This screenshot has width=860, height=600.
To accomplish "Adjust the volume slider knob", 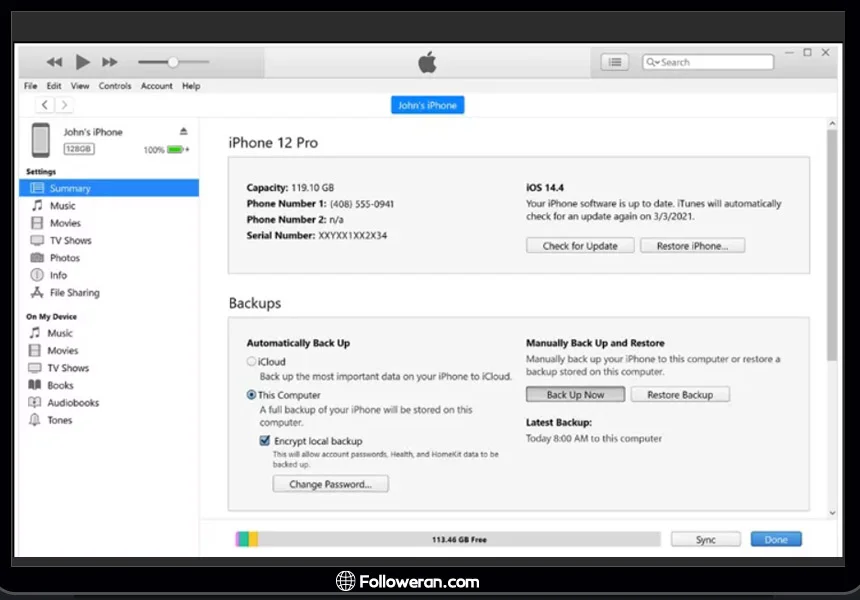I will coord(173,62).
